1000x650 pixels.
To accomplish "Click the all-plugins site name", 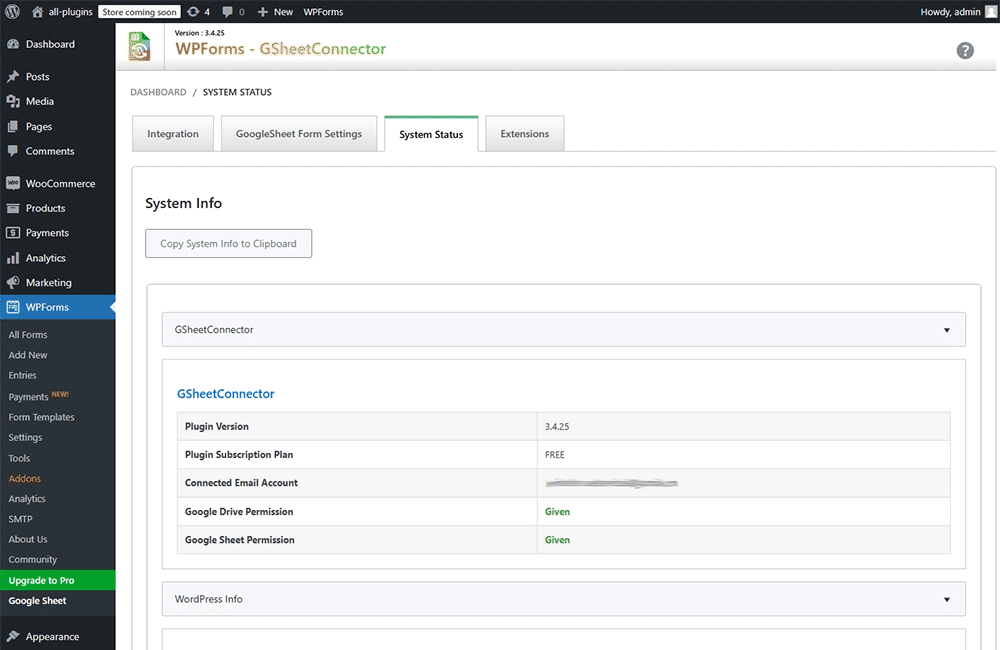I will tap(71, 11).
